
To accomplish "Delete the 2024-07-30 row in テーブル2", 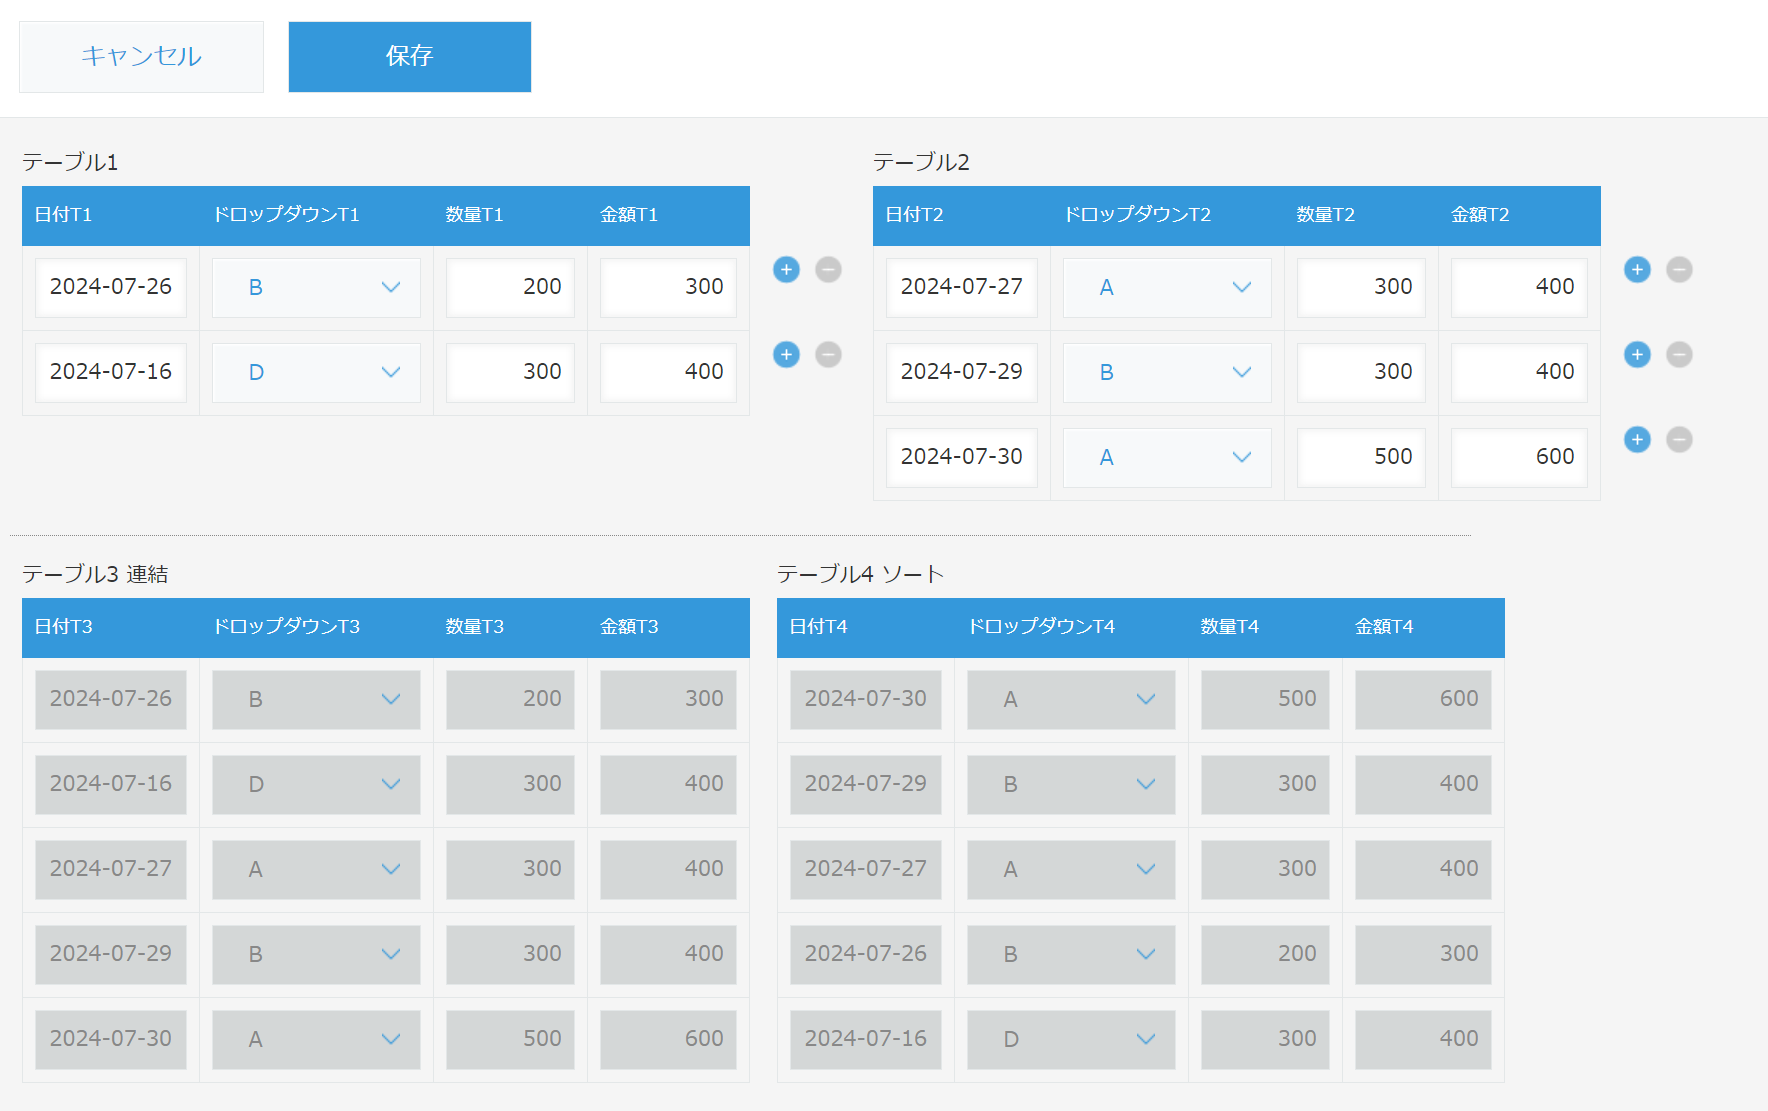I will (x=1679, y=439).
